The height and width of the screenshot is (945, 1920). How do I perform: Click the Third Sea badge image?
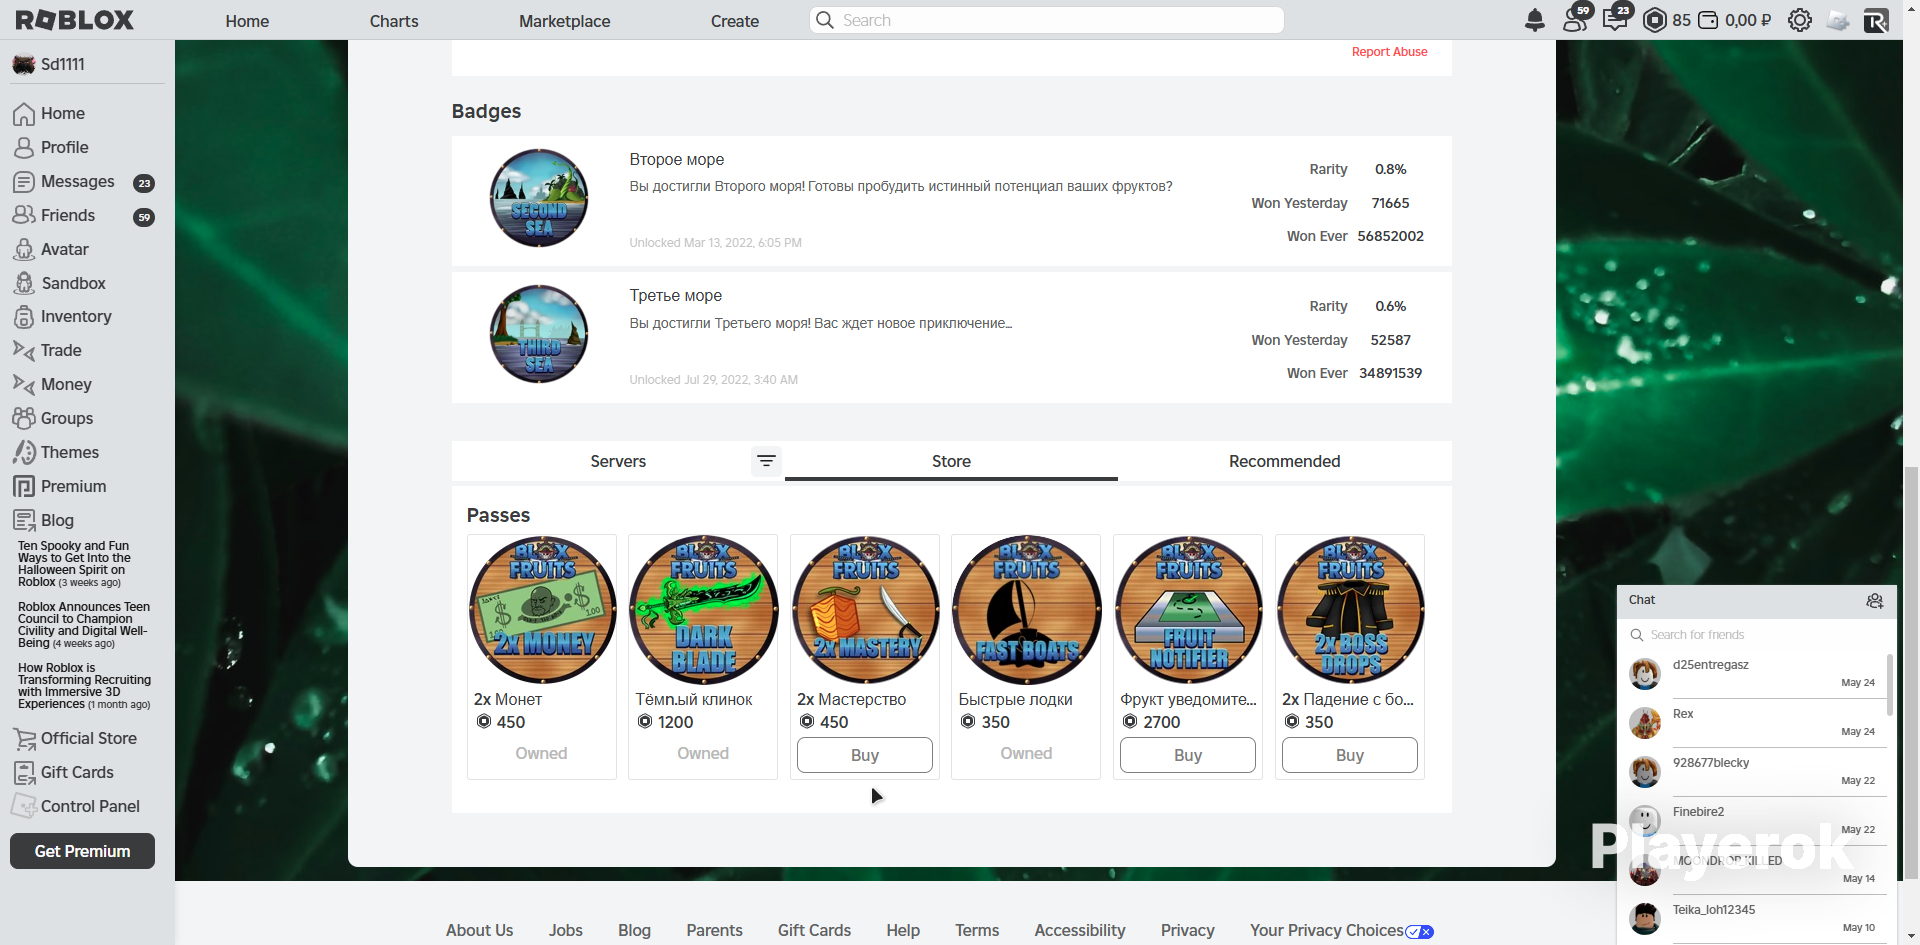539,334
